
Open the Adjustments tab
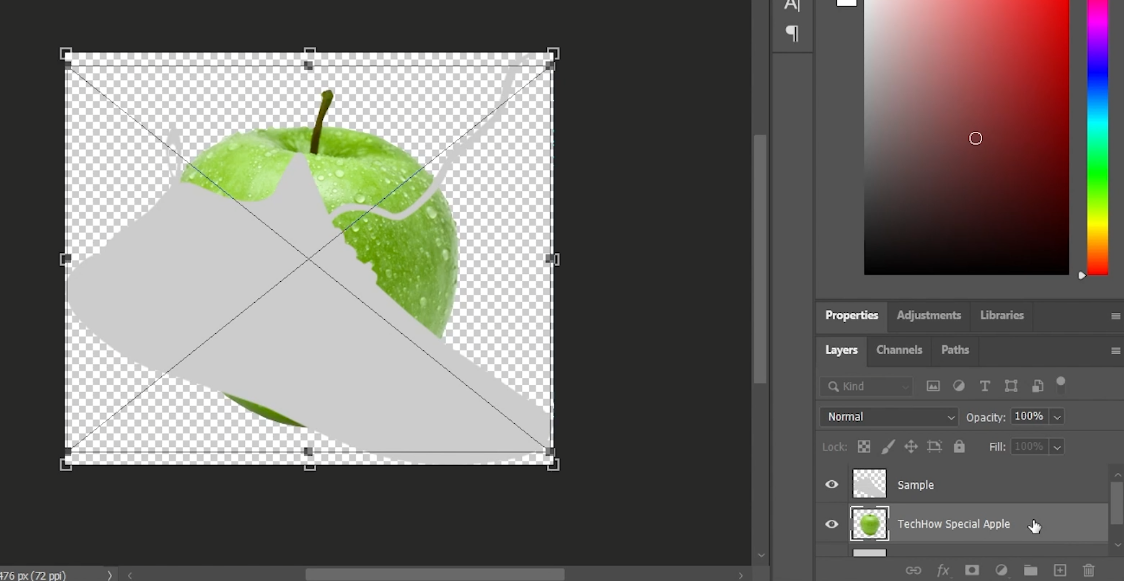(x=928, y=315)
